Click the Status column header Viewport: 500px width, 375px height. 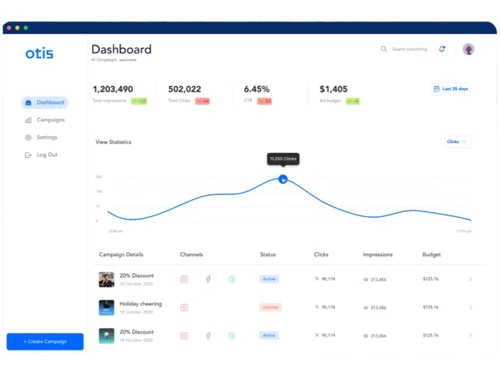(x=268, y=255)
